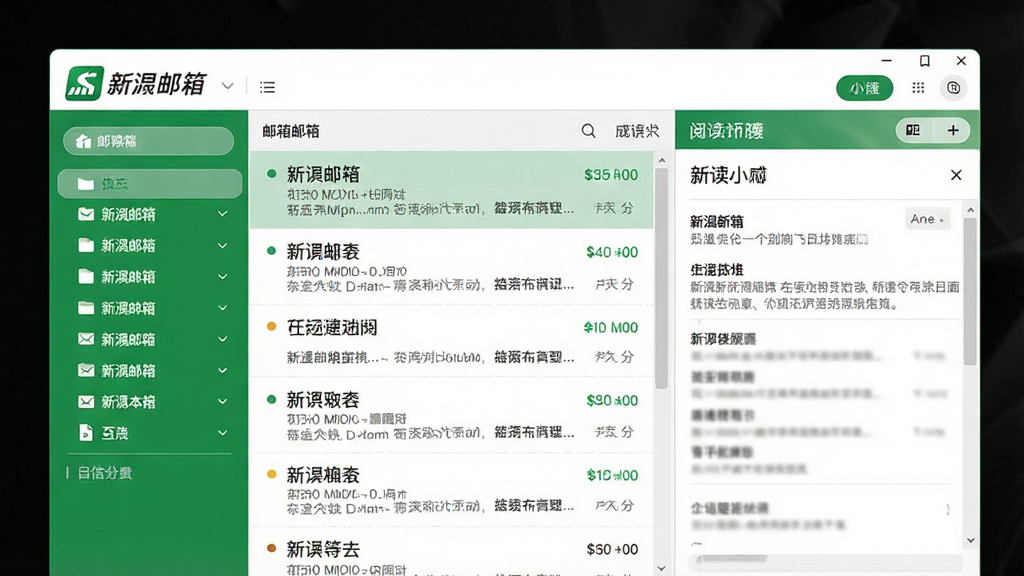The height and width of the screenshot is (576, 1024).
Task: Click the $10 M00 amount
Action: 611,327
